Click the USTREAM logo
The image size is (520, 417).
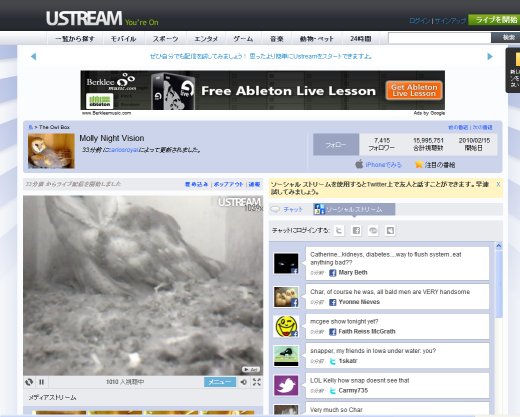pyautogui.click(x=84, y=18)
